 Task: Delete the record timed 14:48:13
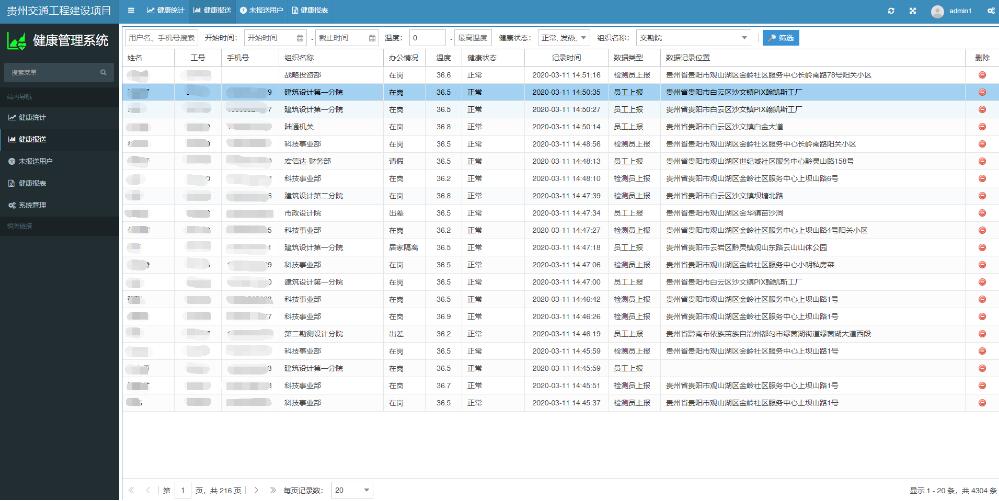point(982,161)
